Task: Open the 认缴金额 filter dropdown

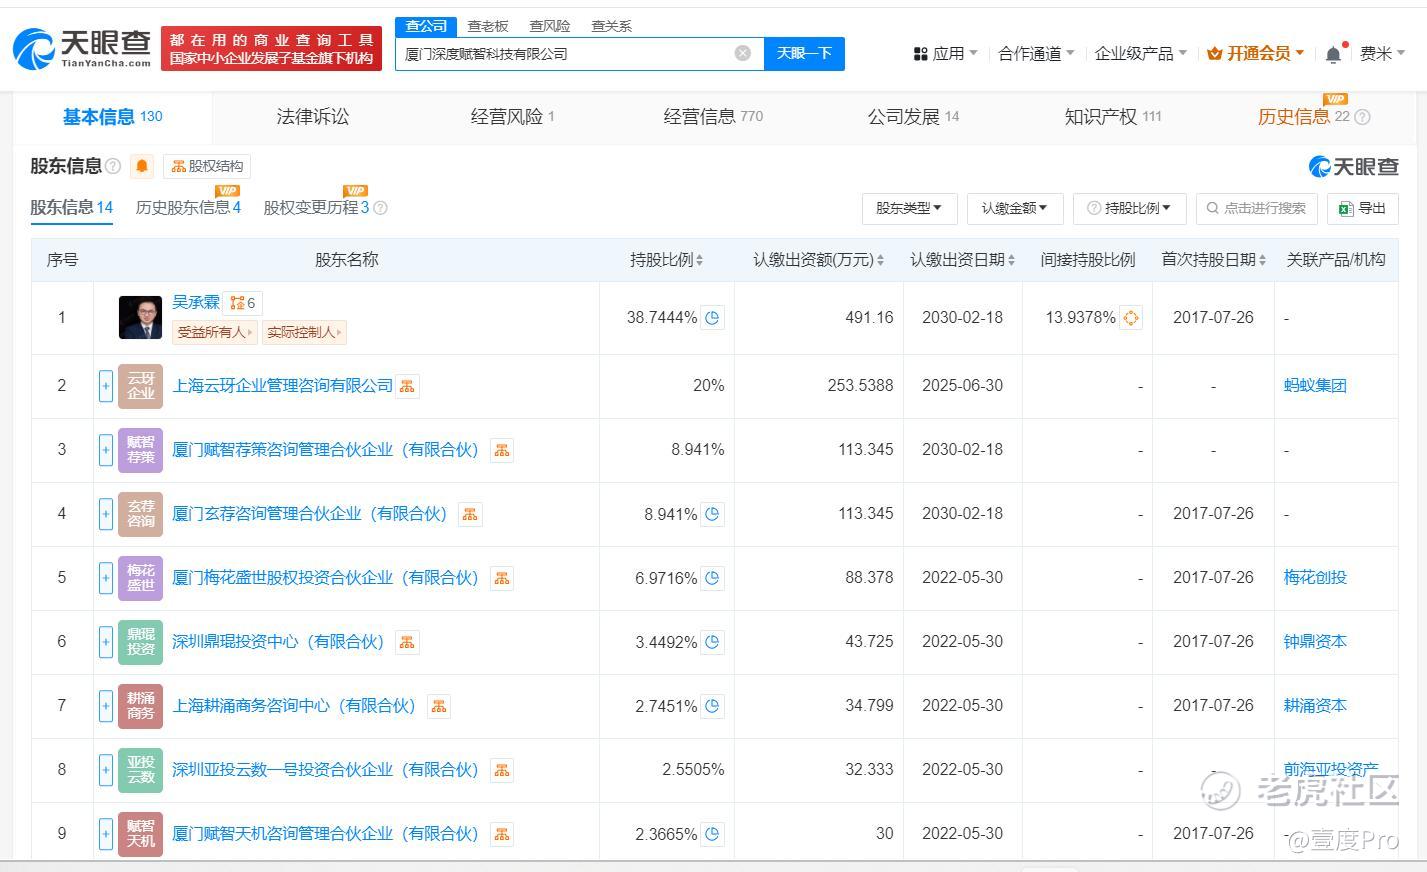Action: [x=1014, y=208]
